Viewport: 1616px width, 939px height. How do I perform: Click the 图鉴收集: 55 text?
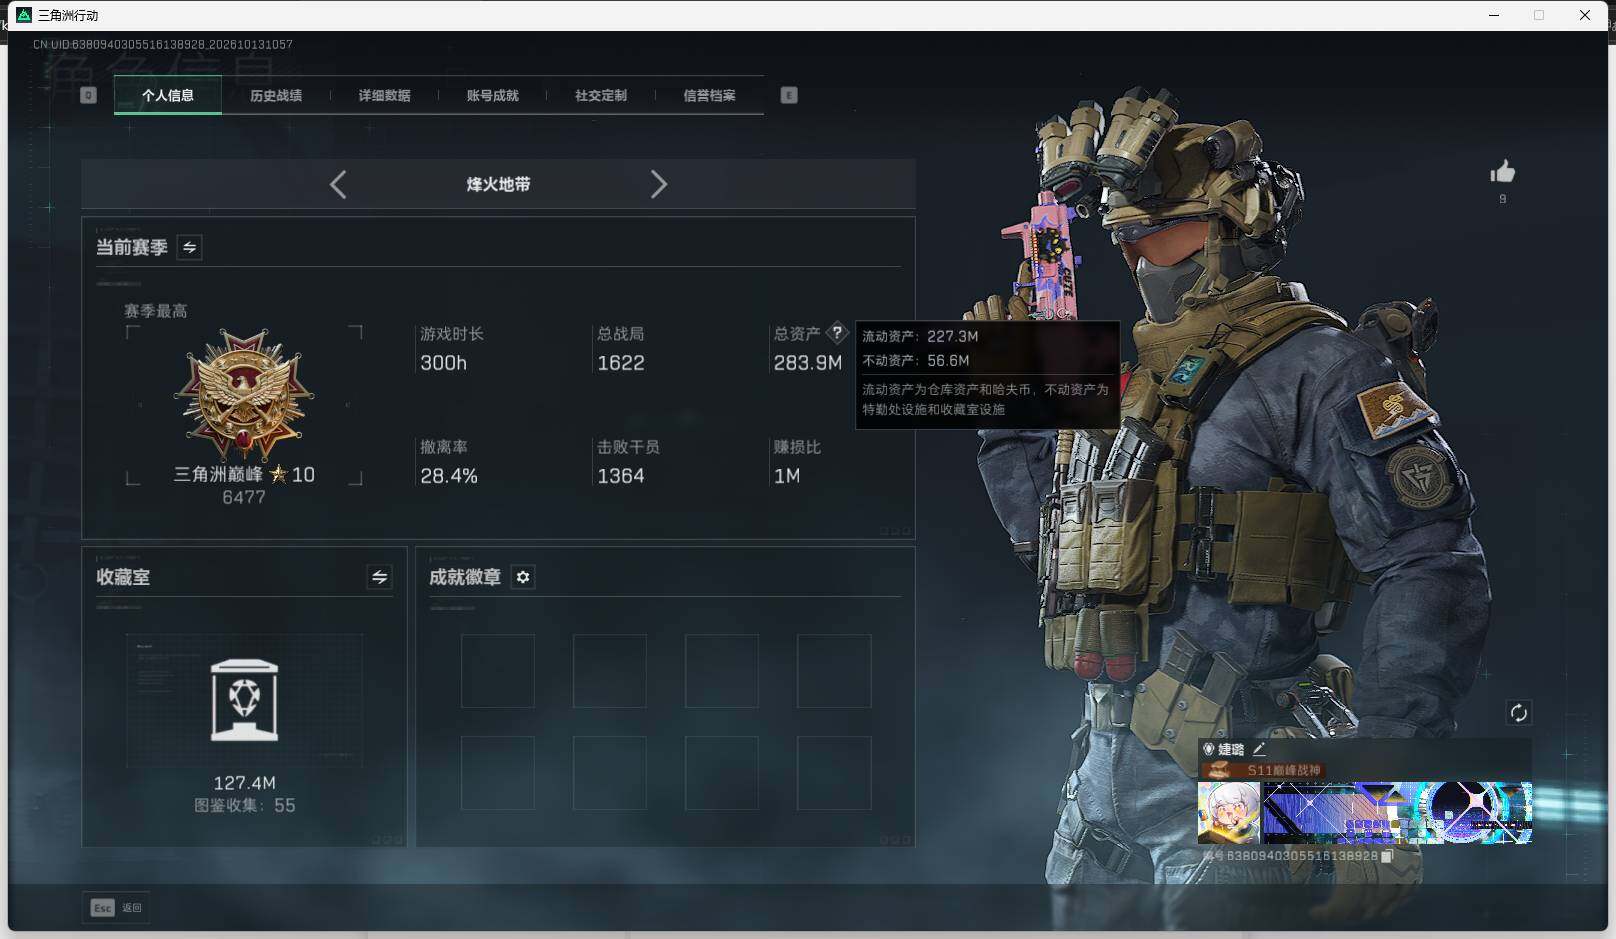pos(244,805)
